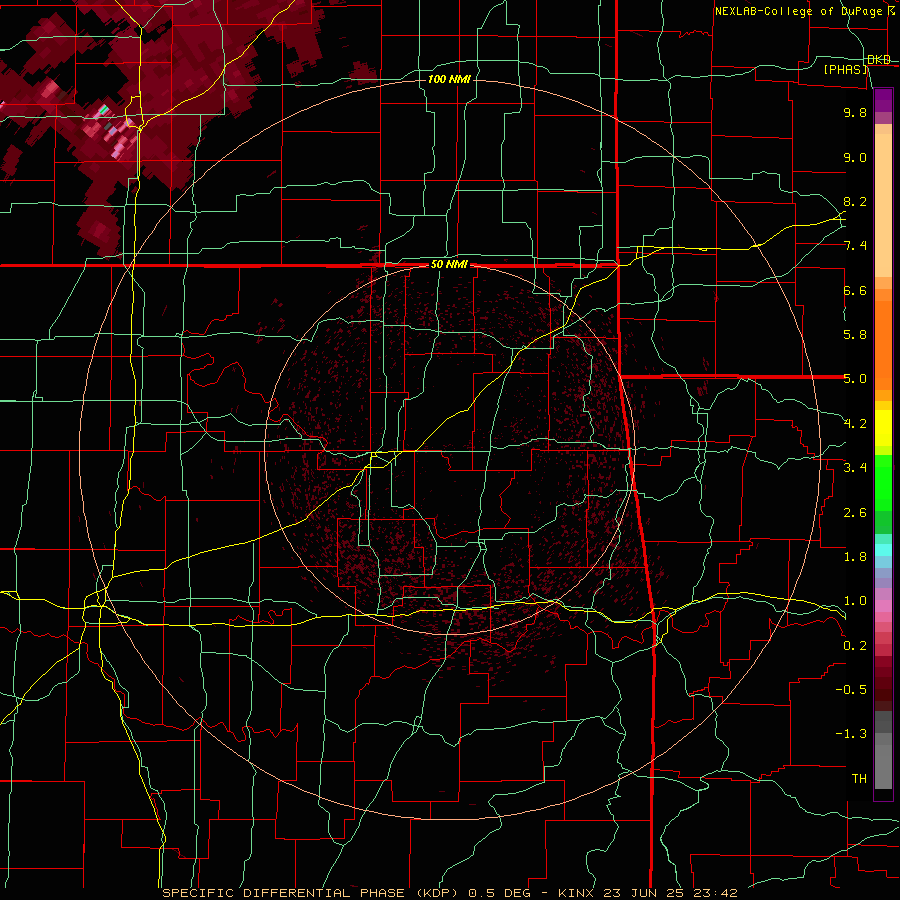This screenshot has height=900, width=900.
Task: Click the -0.5 scale value
Action: pyautogui.click(x=851, y=690)
